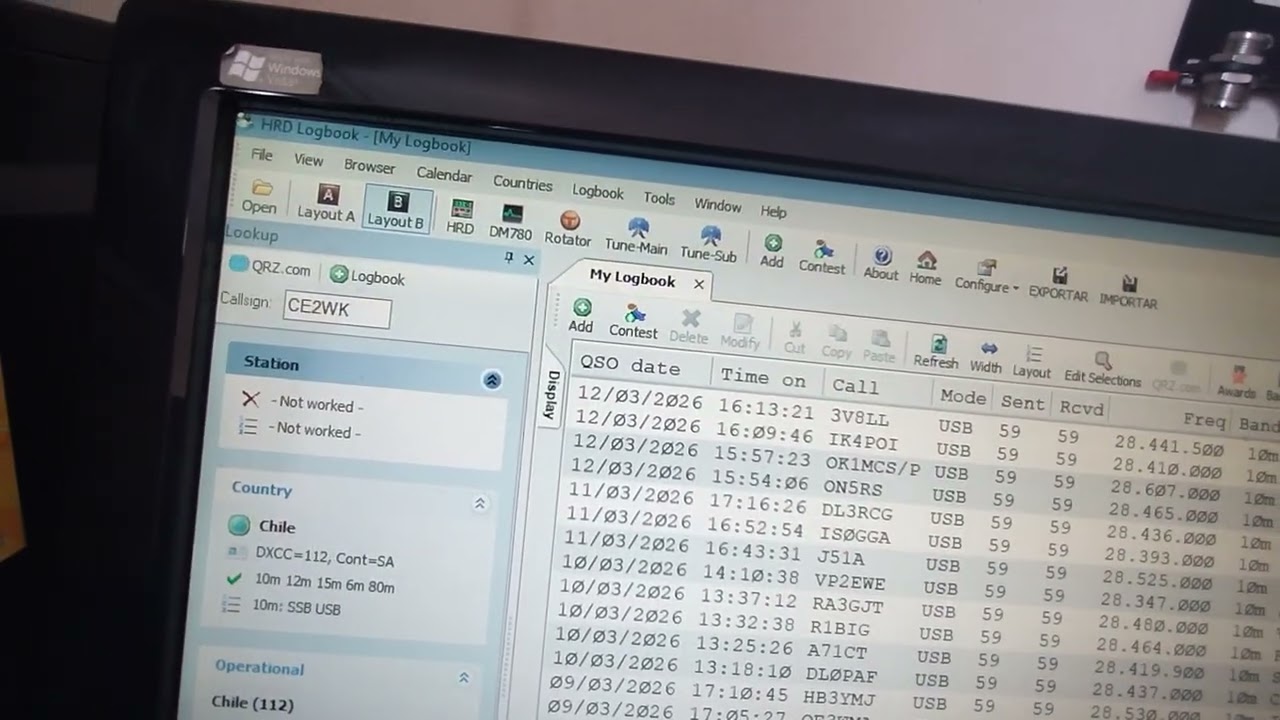Sort by Call column header

[855, 387]
